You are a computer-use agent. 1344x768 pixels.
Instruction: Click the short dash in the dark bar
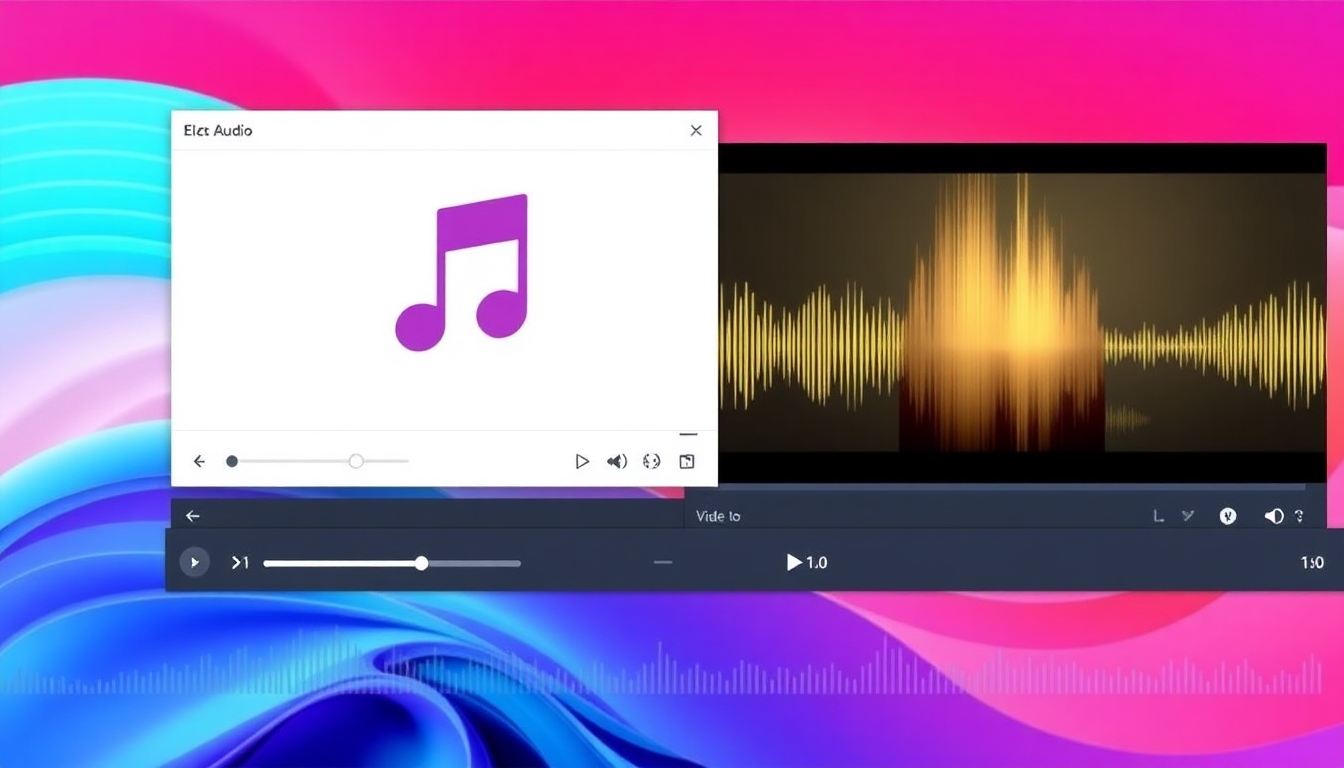pos(663,562)
